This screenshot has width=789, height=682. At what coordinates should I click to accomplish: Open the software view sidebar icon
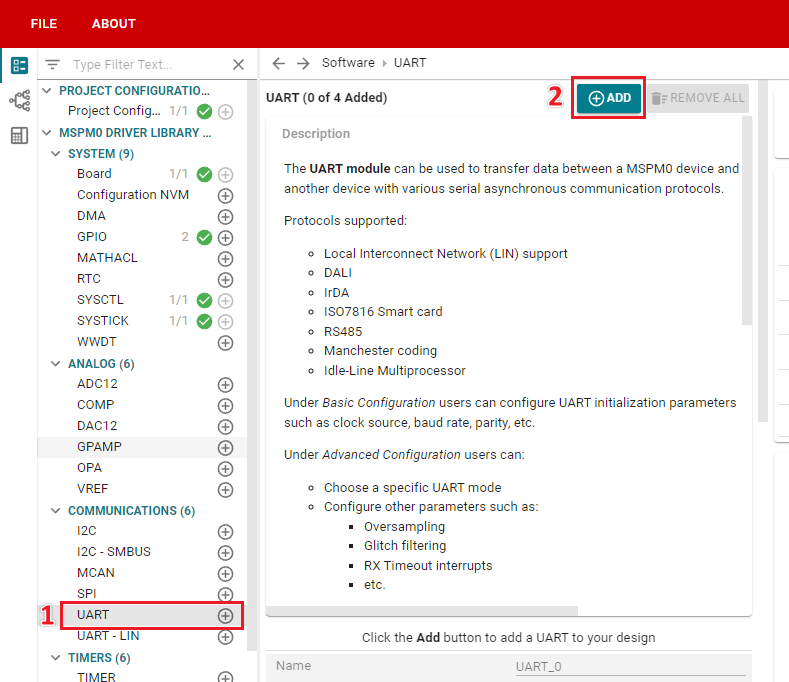tap(20, 65)
